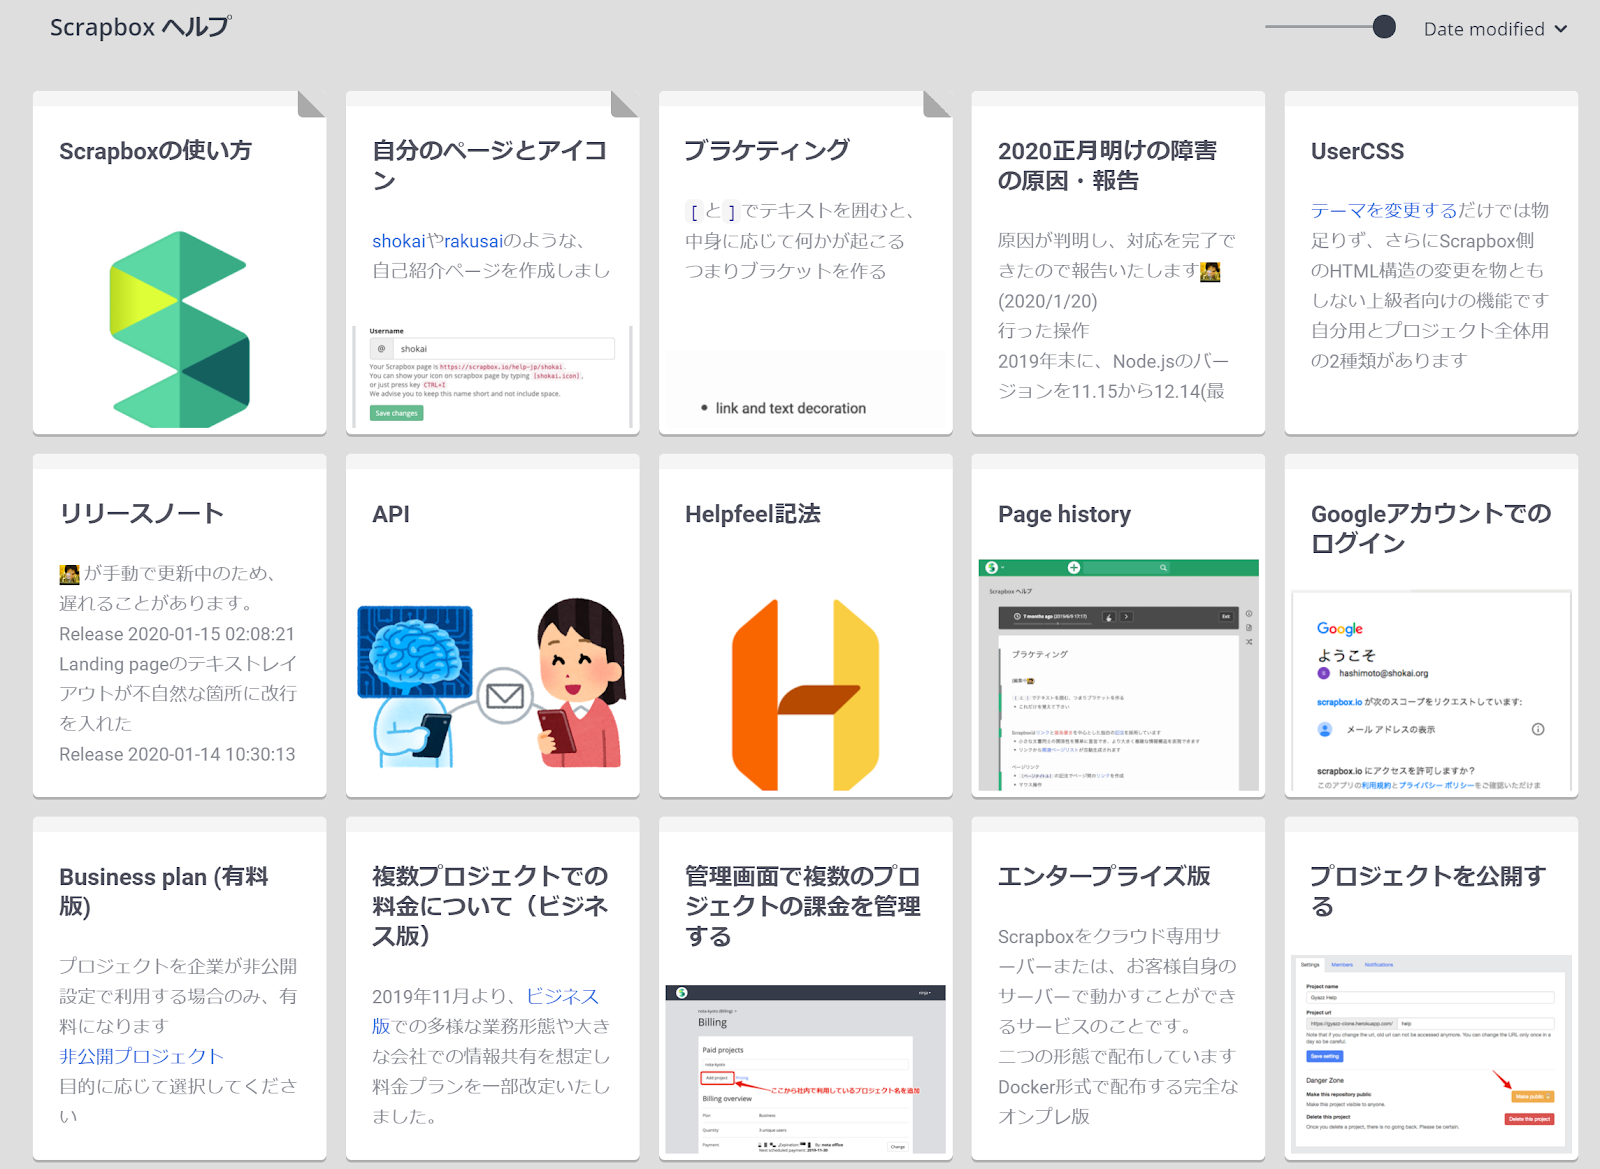Click the Date modified chevron arrow
Screen dimensions: 1600x1169
click(x=1560, y=29)
